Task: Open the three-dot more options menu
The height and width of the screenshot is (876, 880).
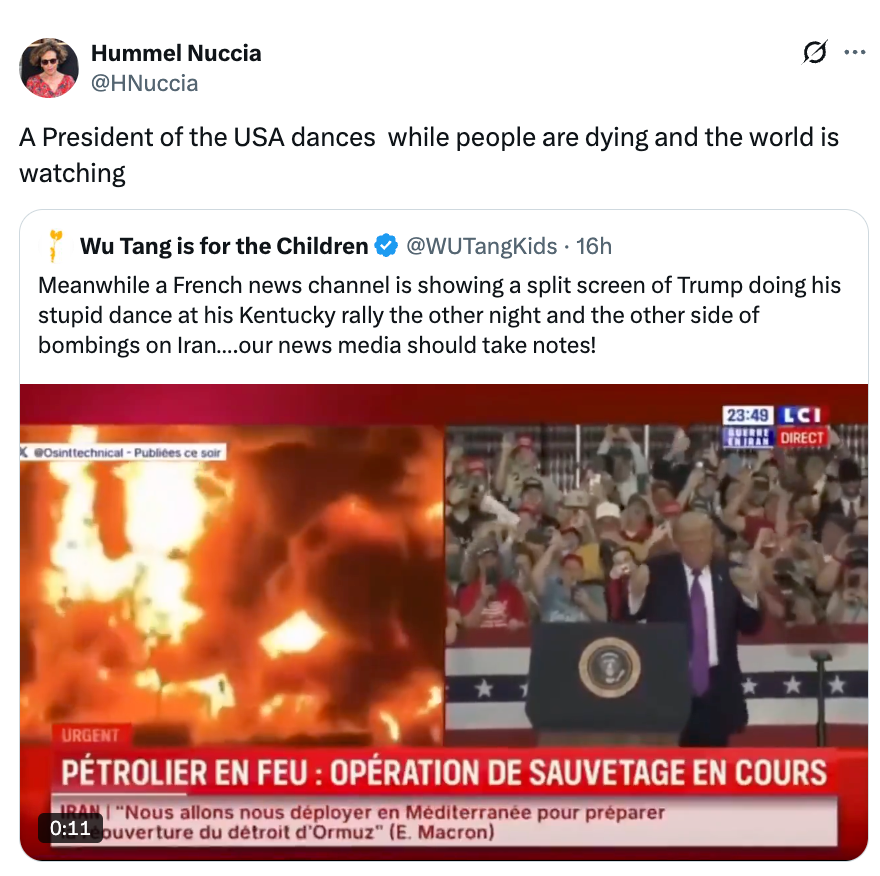Action: coord(854,52)
